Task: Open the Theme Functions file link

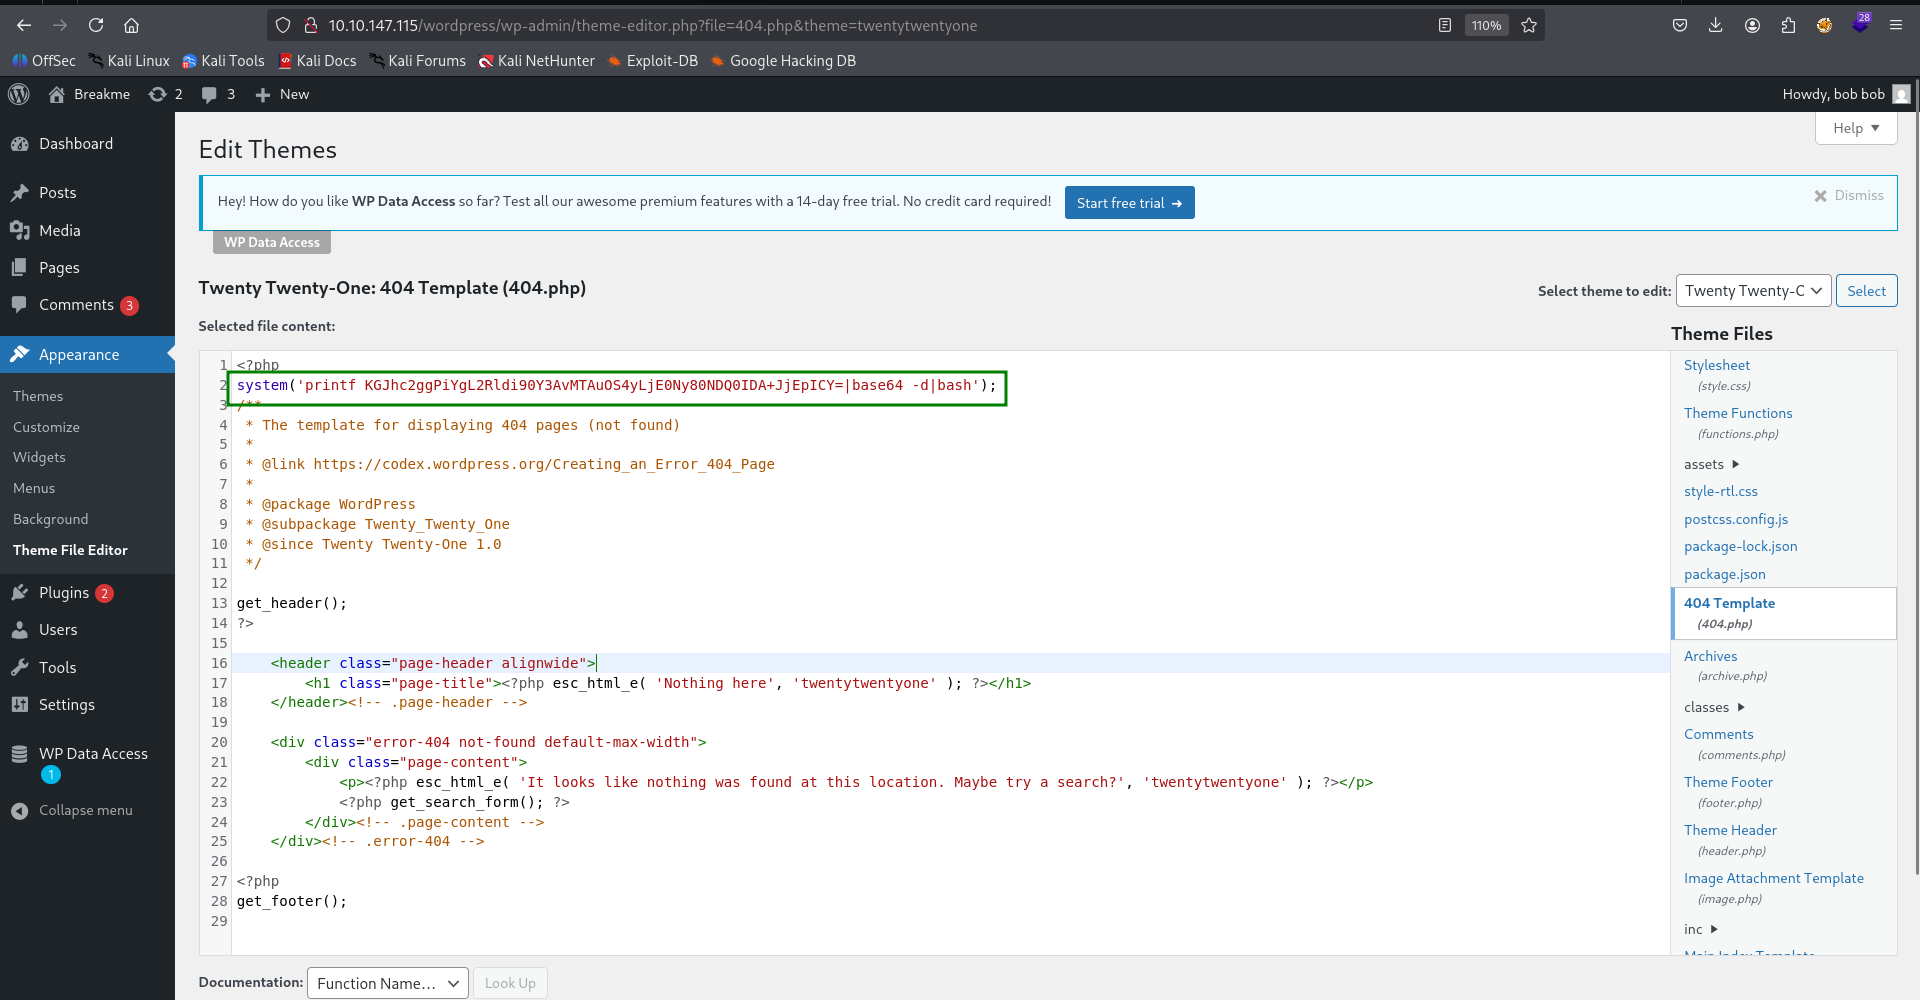Action: 1737,413
